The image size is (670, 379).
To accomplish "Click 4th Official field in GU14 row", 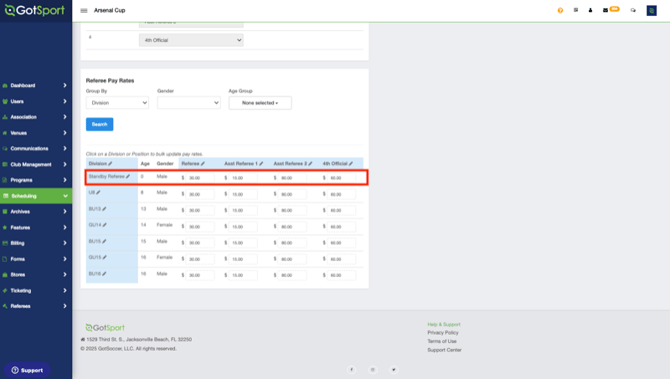I will [341, 226].
